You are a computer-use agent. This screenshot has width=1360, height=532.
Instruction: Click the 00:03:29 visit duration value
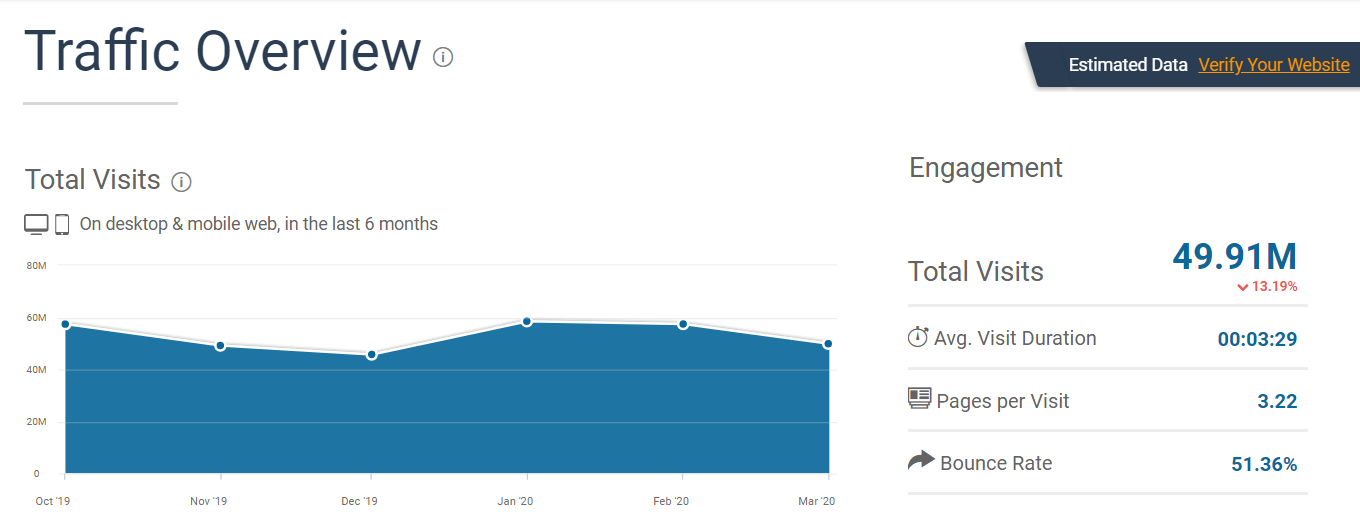coord(1257,339)
